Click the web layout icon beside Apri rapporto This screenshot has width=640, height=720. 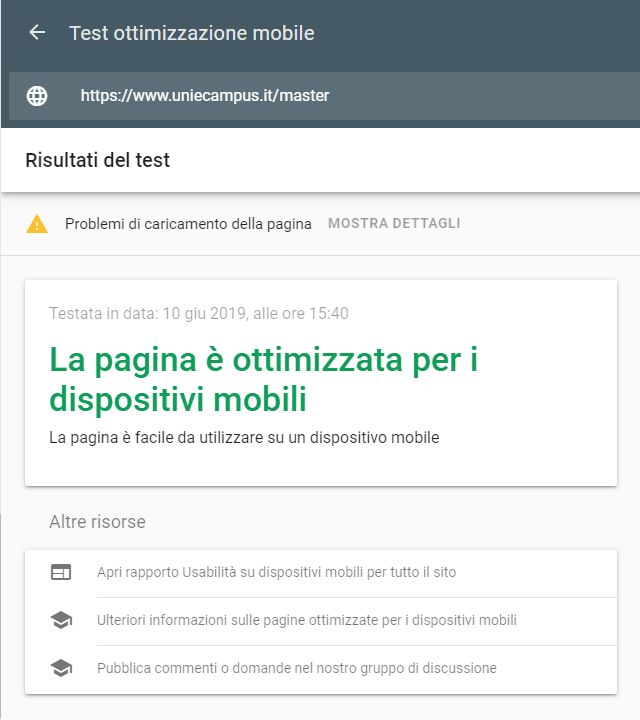(61, 572)
